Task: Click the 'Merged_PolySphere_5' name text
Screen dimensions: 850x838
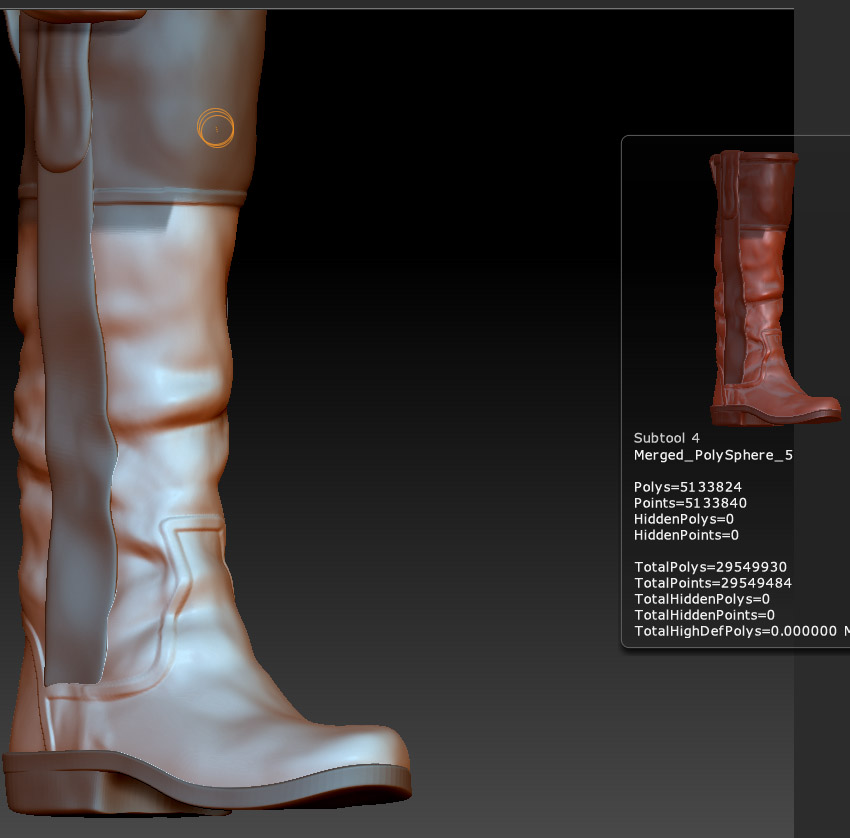Action: point(713,455)
